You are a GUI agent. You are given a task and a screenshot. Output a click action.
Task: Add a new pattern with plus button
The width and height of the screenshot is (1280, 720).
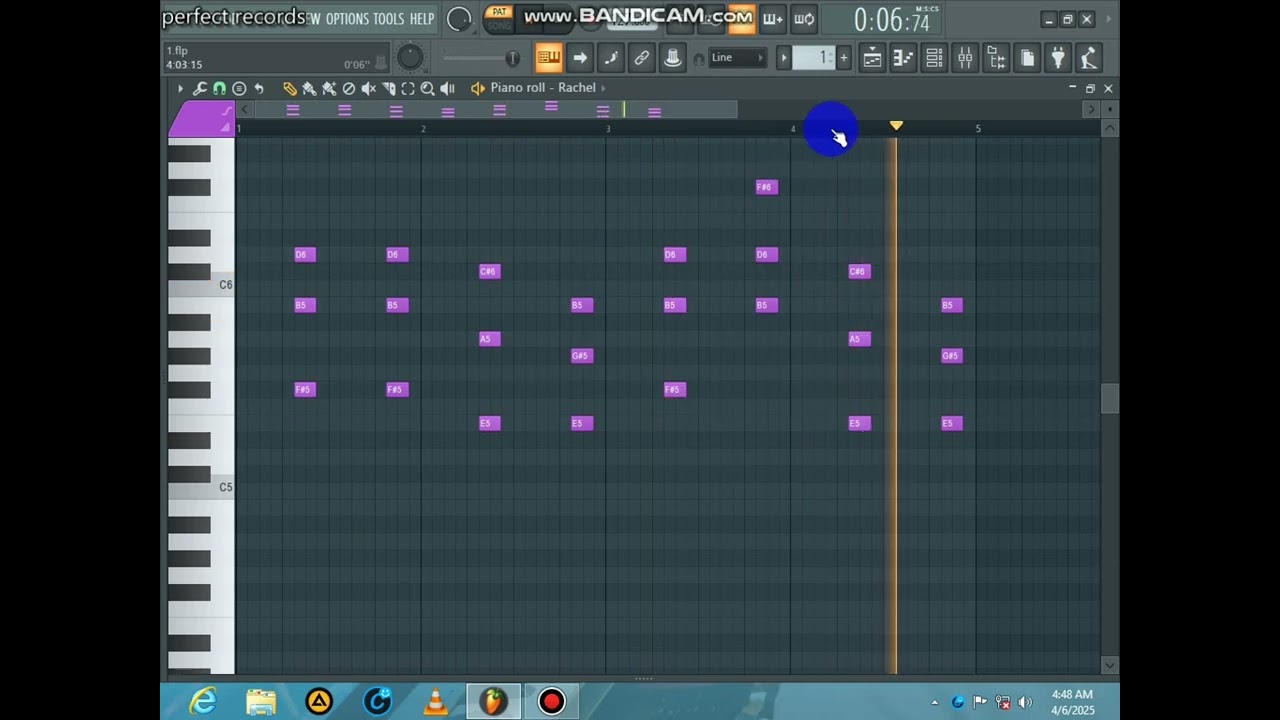843,58
